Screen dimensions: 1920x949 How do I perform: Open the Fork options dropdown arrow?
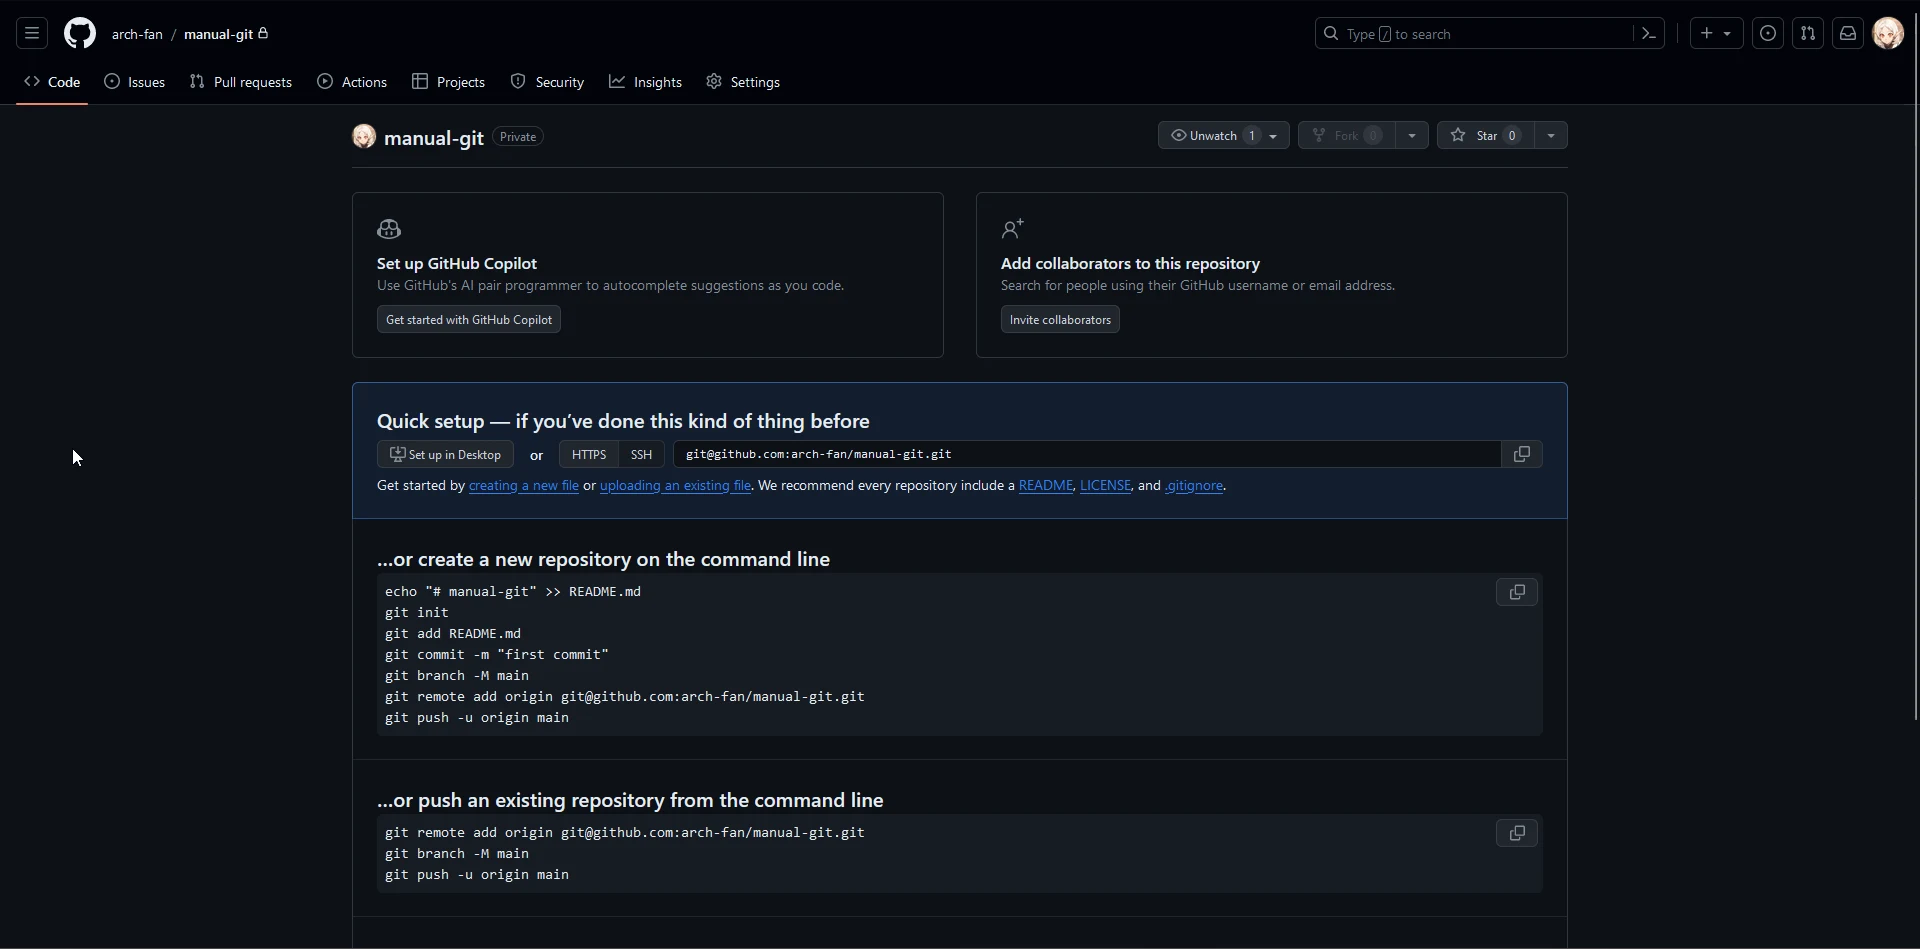[1412, 135]
